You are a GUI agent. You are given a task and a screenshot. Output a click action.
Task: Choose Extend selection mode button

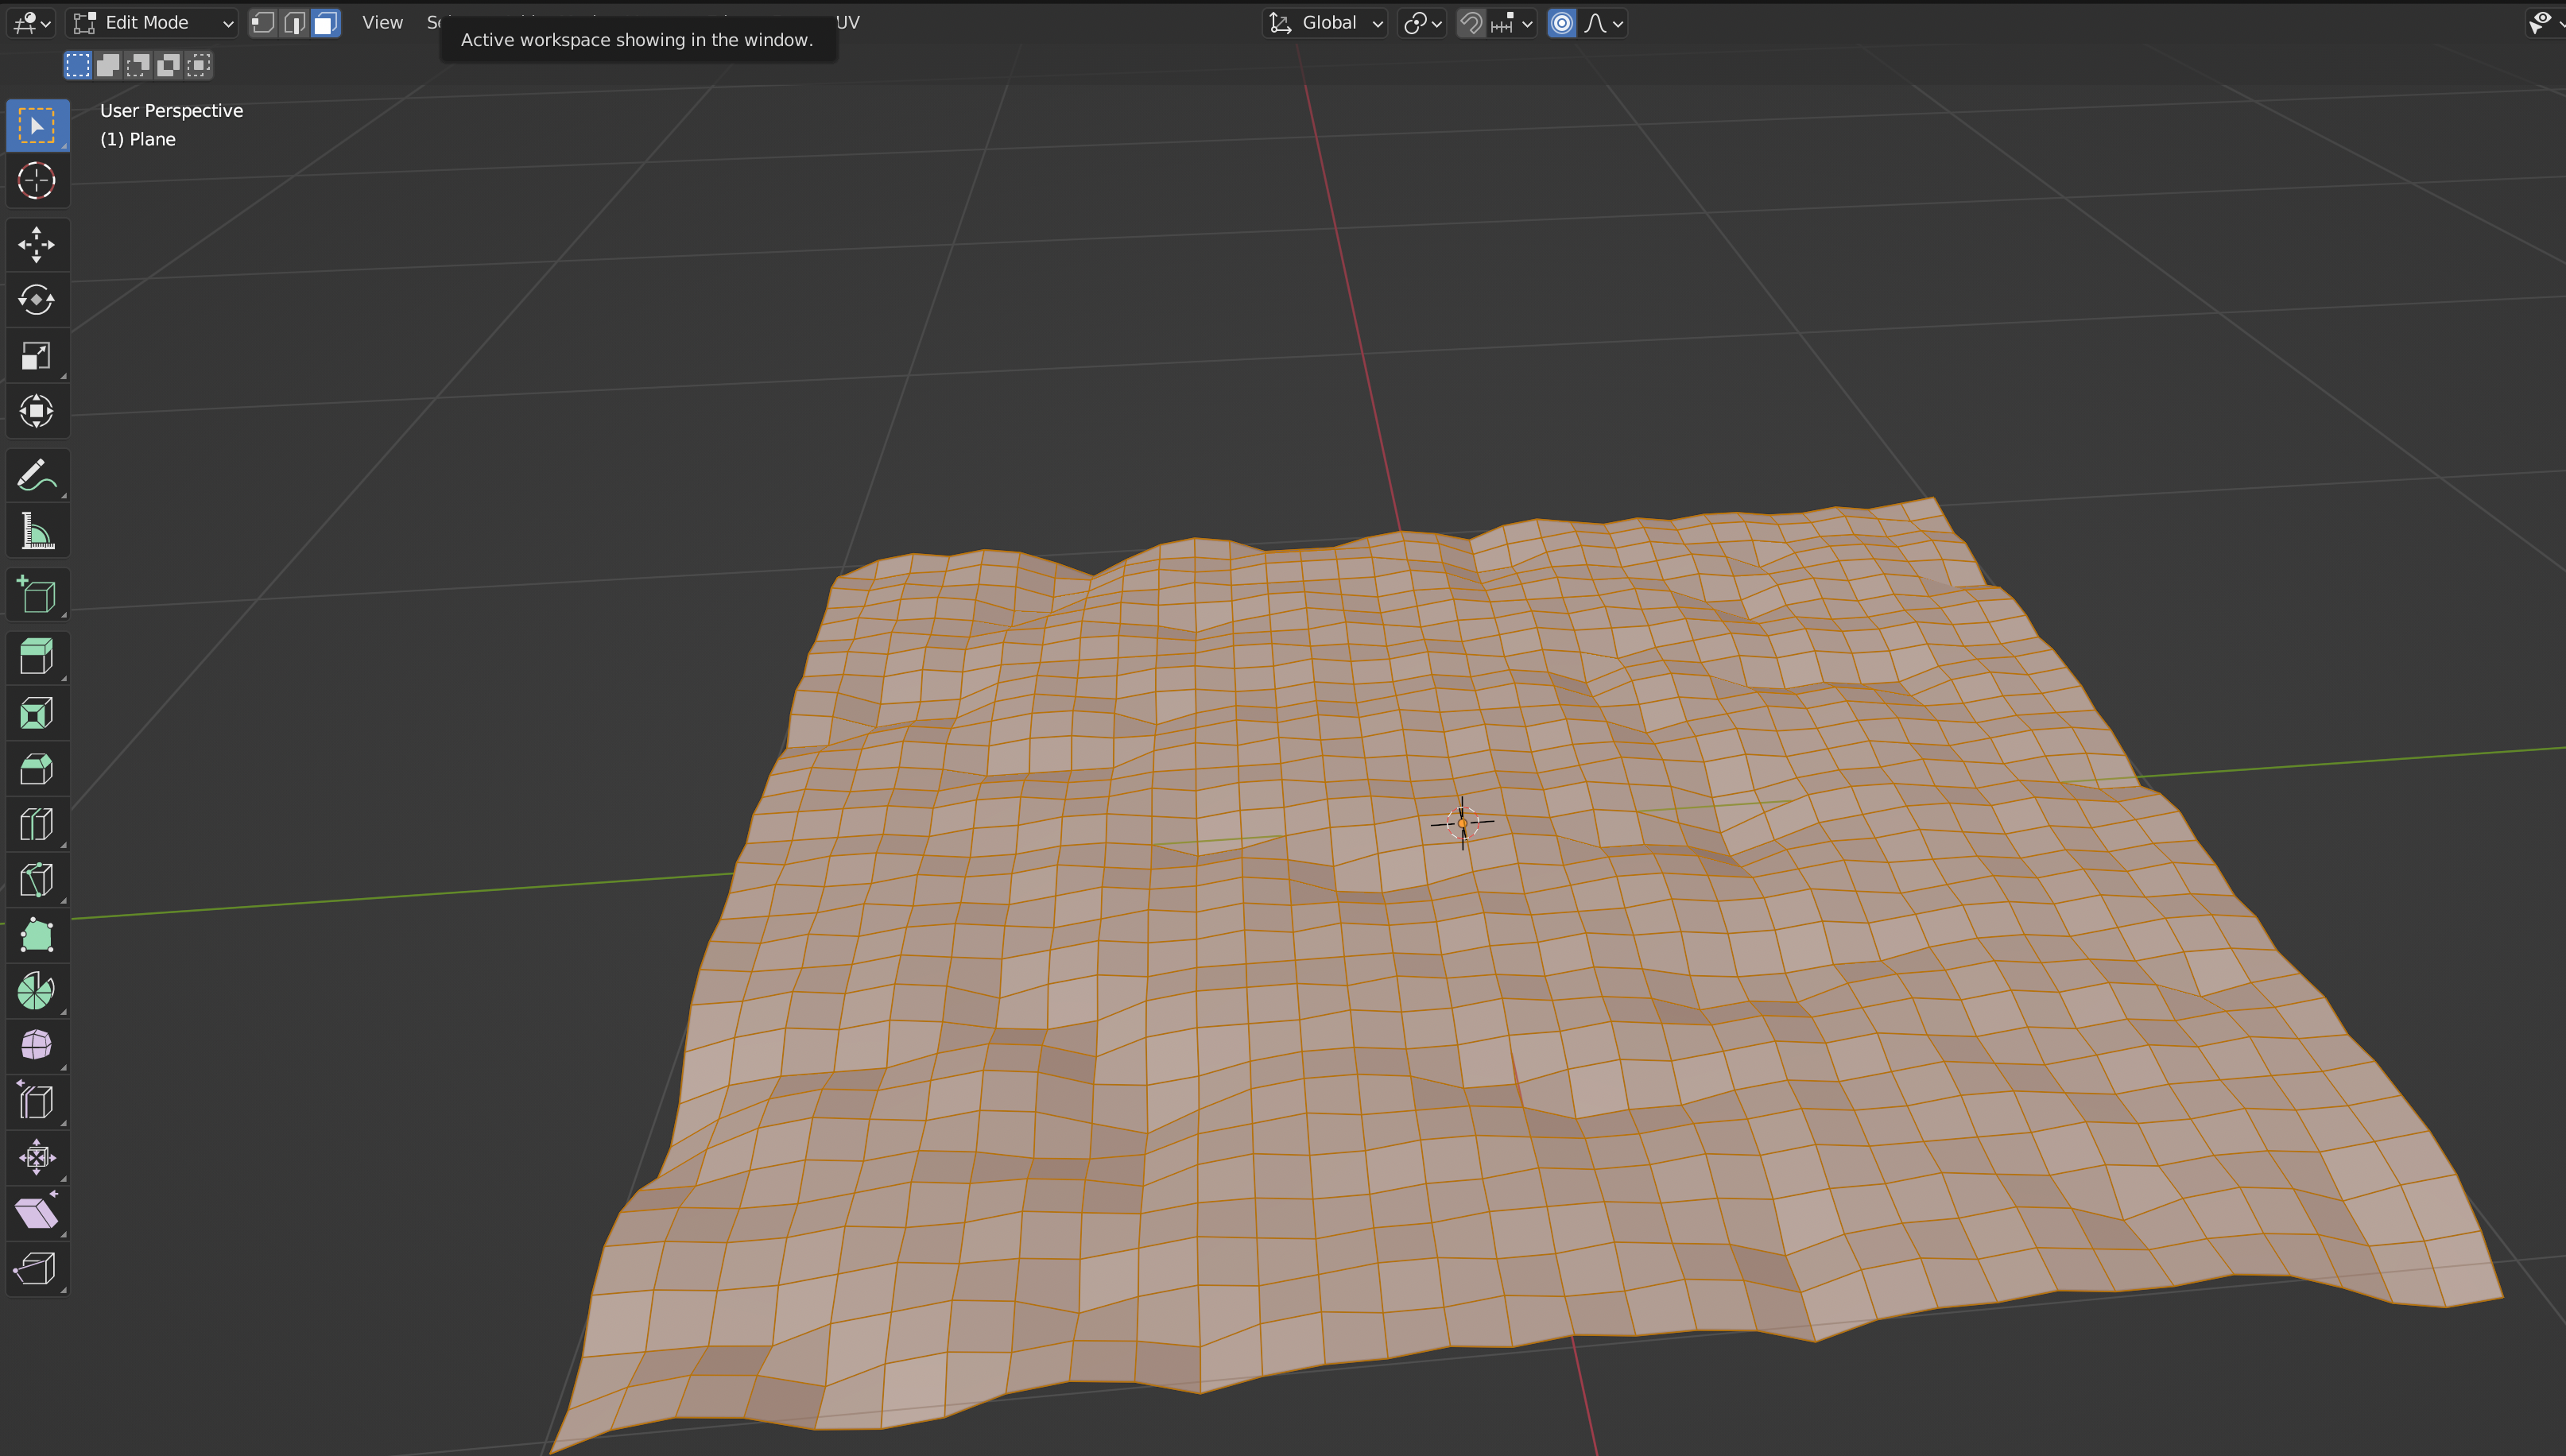pos(108,65)
